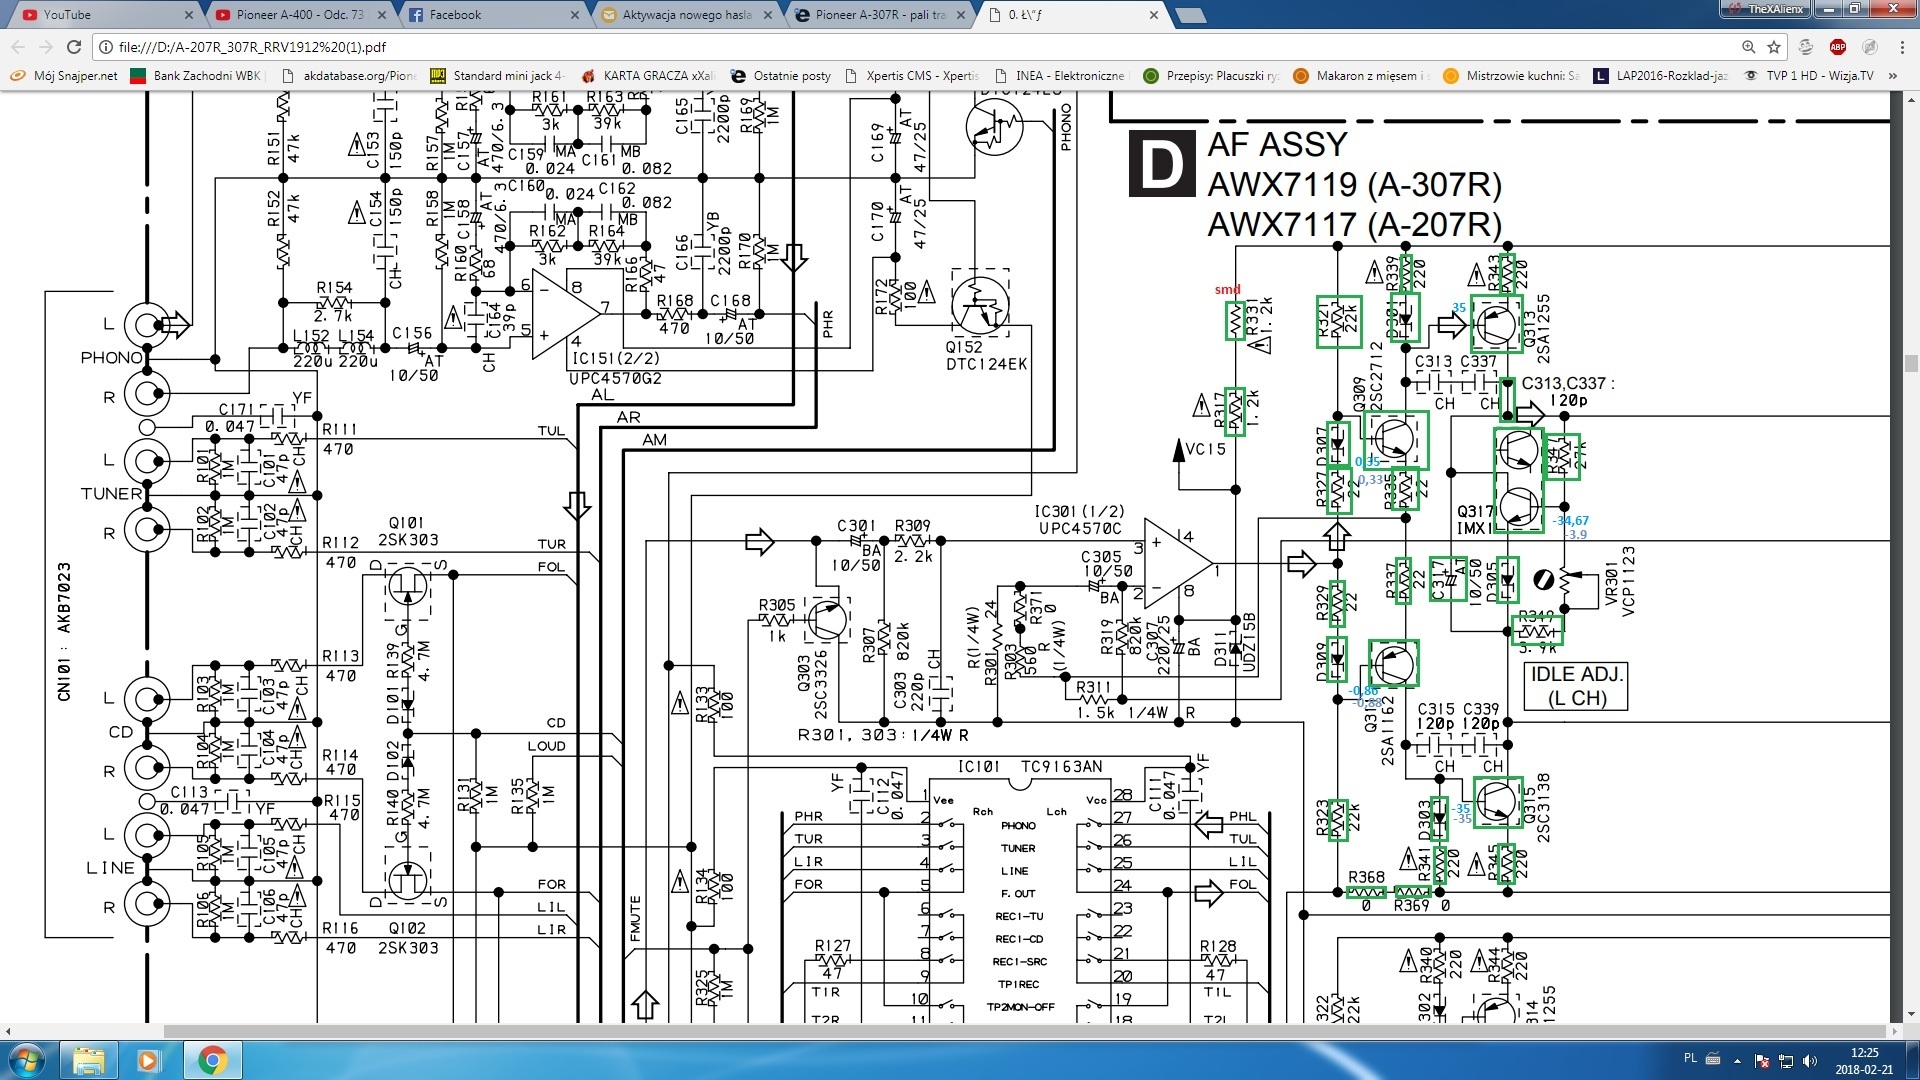Reload the PDF page
The width and height of the screenshot is (1920, 1080).
coord(74,47)
